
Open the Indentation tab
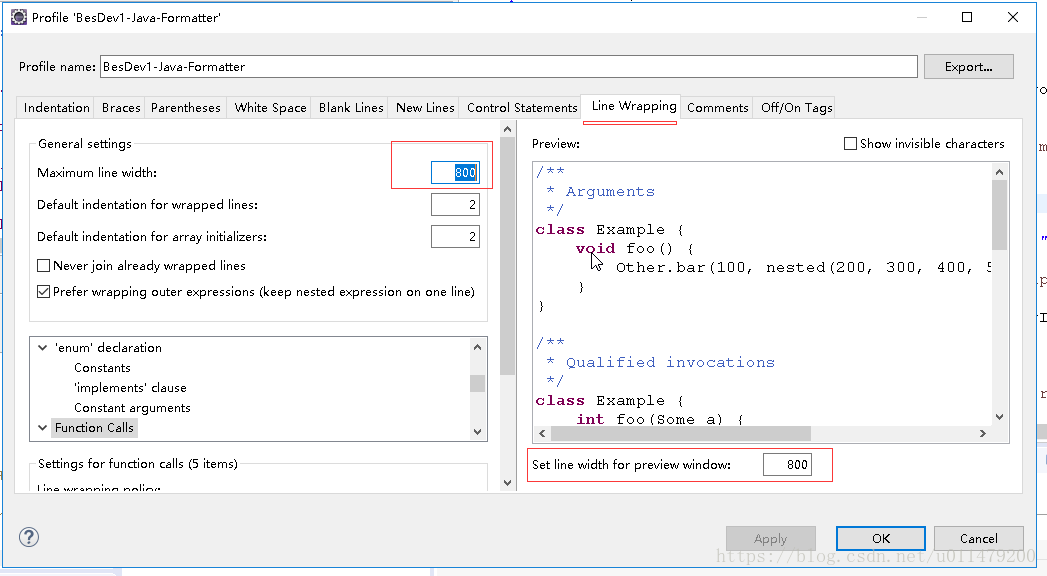click(x=56, y=107)
